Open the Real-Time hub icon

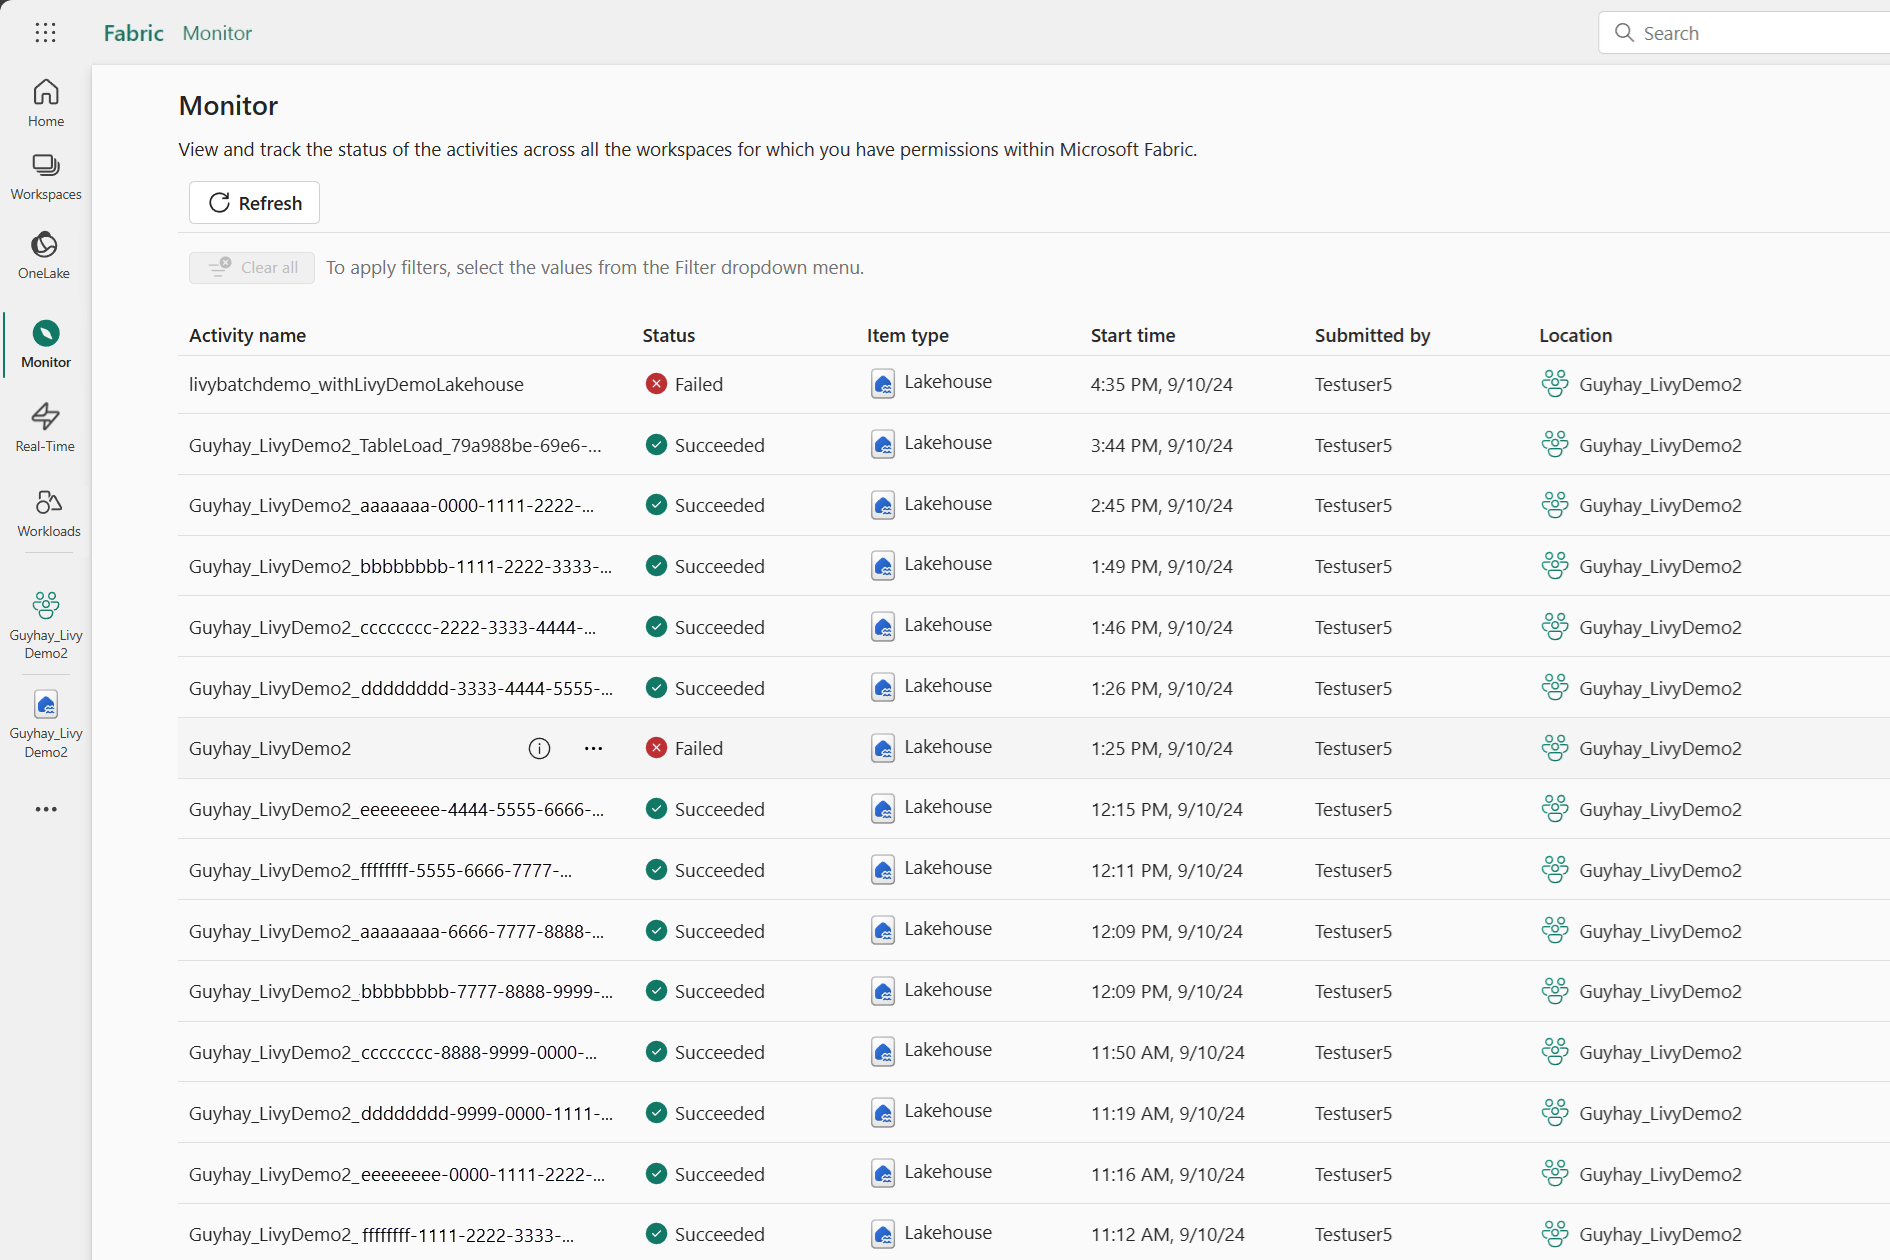pyautogui.click(x=45, y=428)
